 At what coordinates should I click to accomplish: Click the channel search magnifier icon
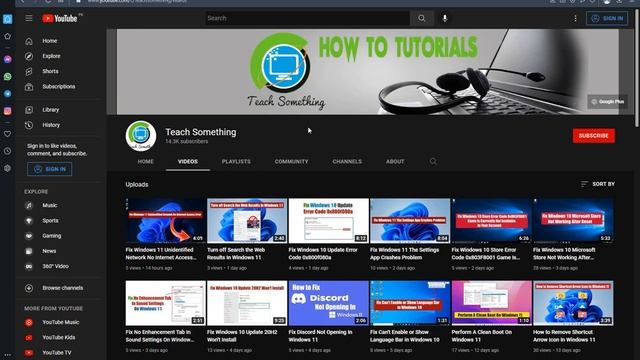tap(433, 162)
